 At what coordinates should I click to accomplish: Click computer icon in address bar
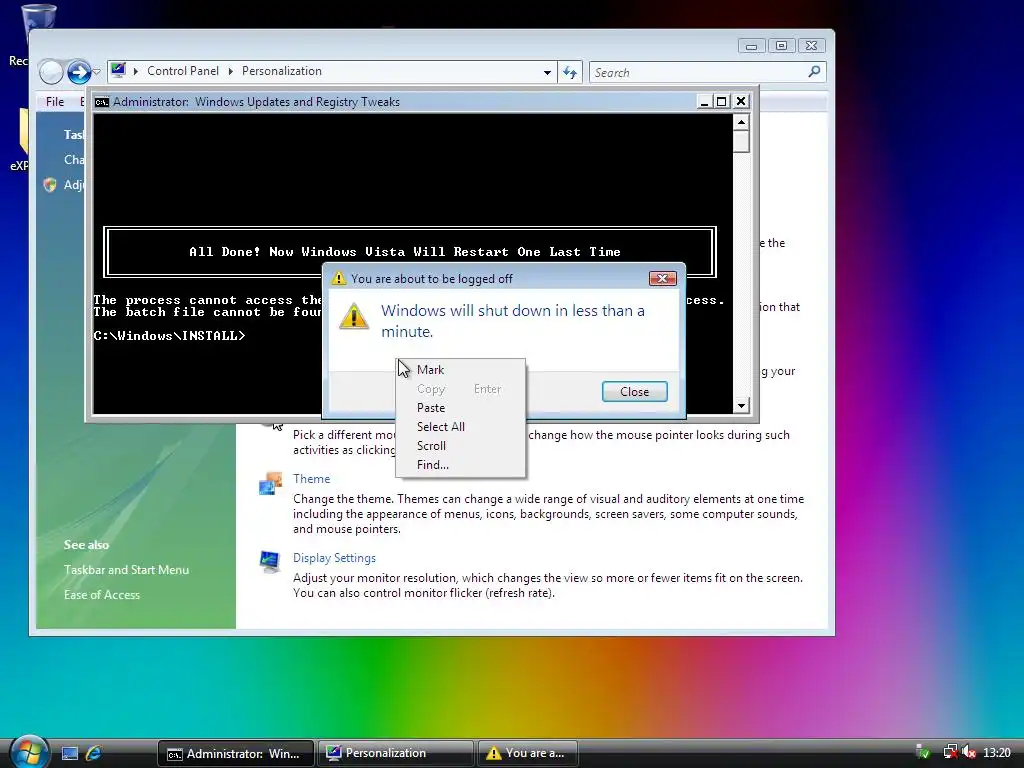118,70
